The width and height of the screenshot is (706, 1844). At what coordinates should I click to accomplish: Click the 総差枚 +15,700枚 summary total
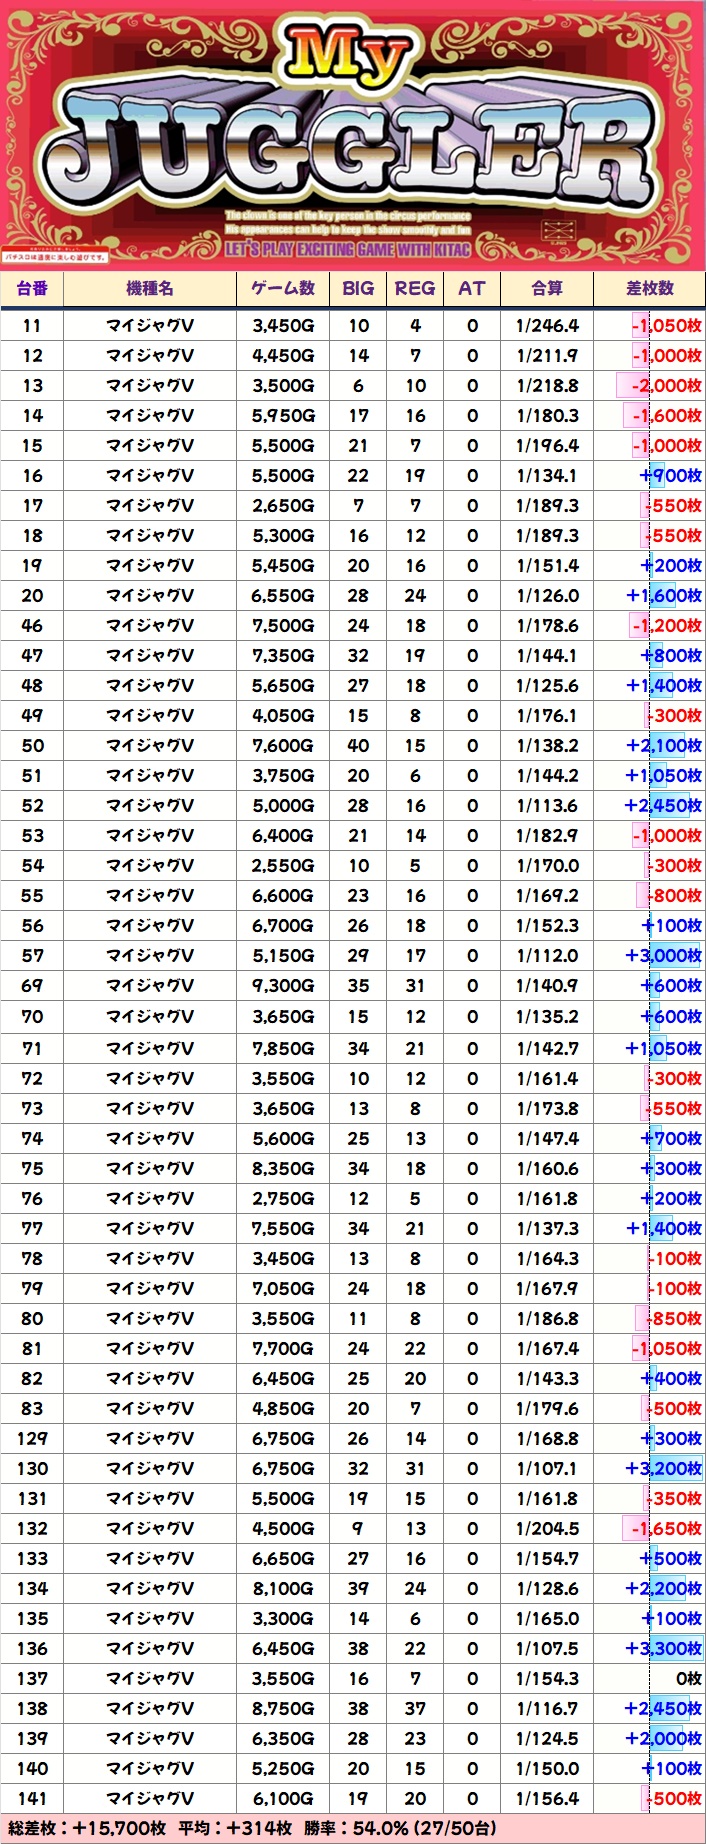87,1829
